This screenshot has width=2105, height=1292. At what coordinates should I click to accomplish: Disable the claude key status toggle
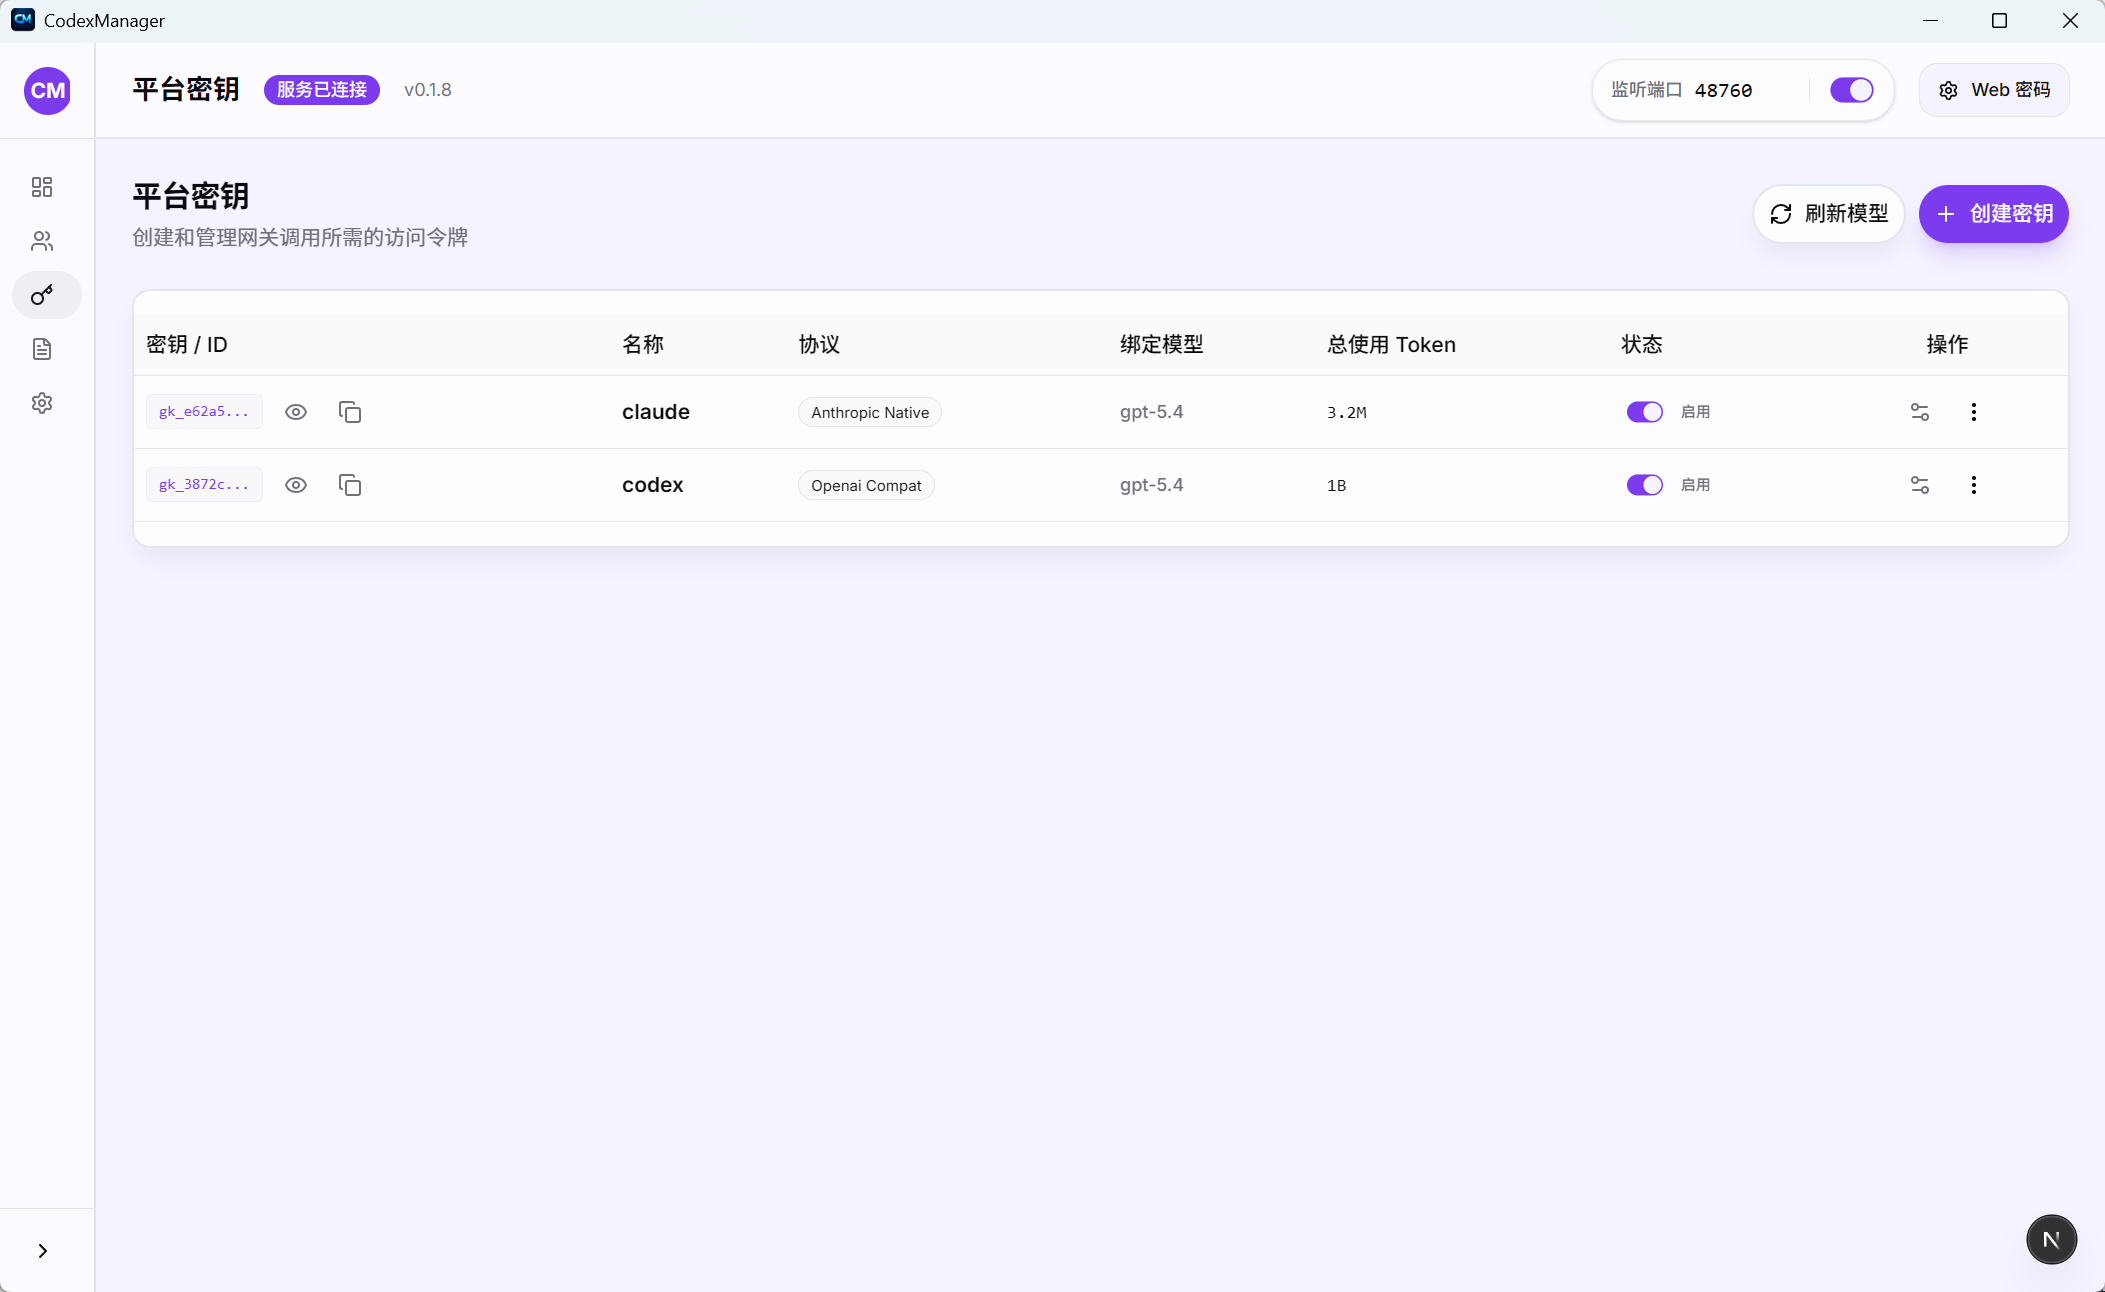pyautogui.click(x=1644, y=412)
